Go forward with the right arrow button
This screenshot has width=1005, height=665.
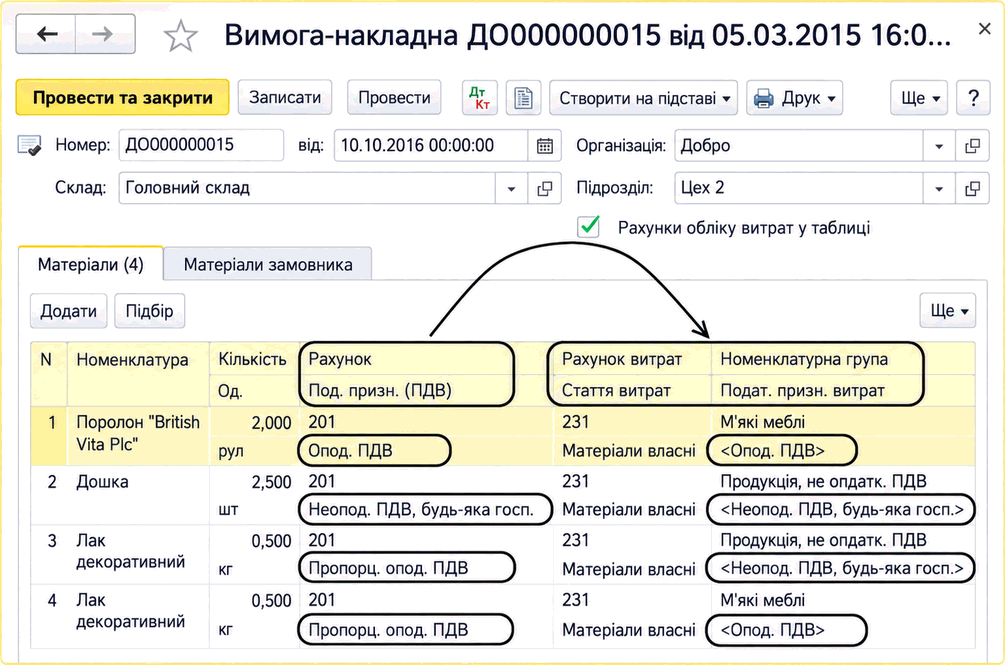(x=104, y=34)
